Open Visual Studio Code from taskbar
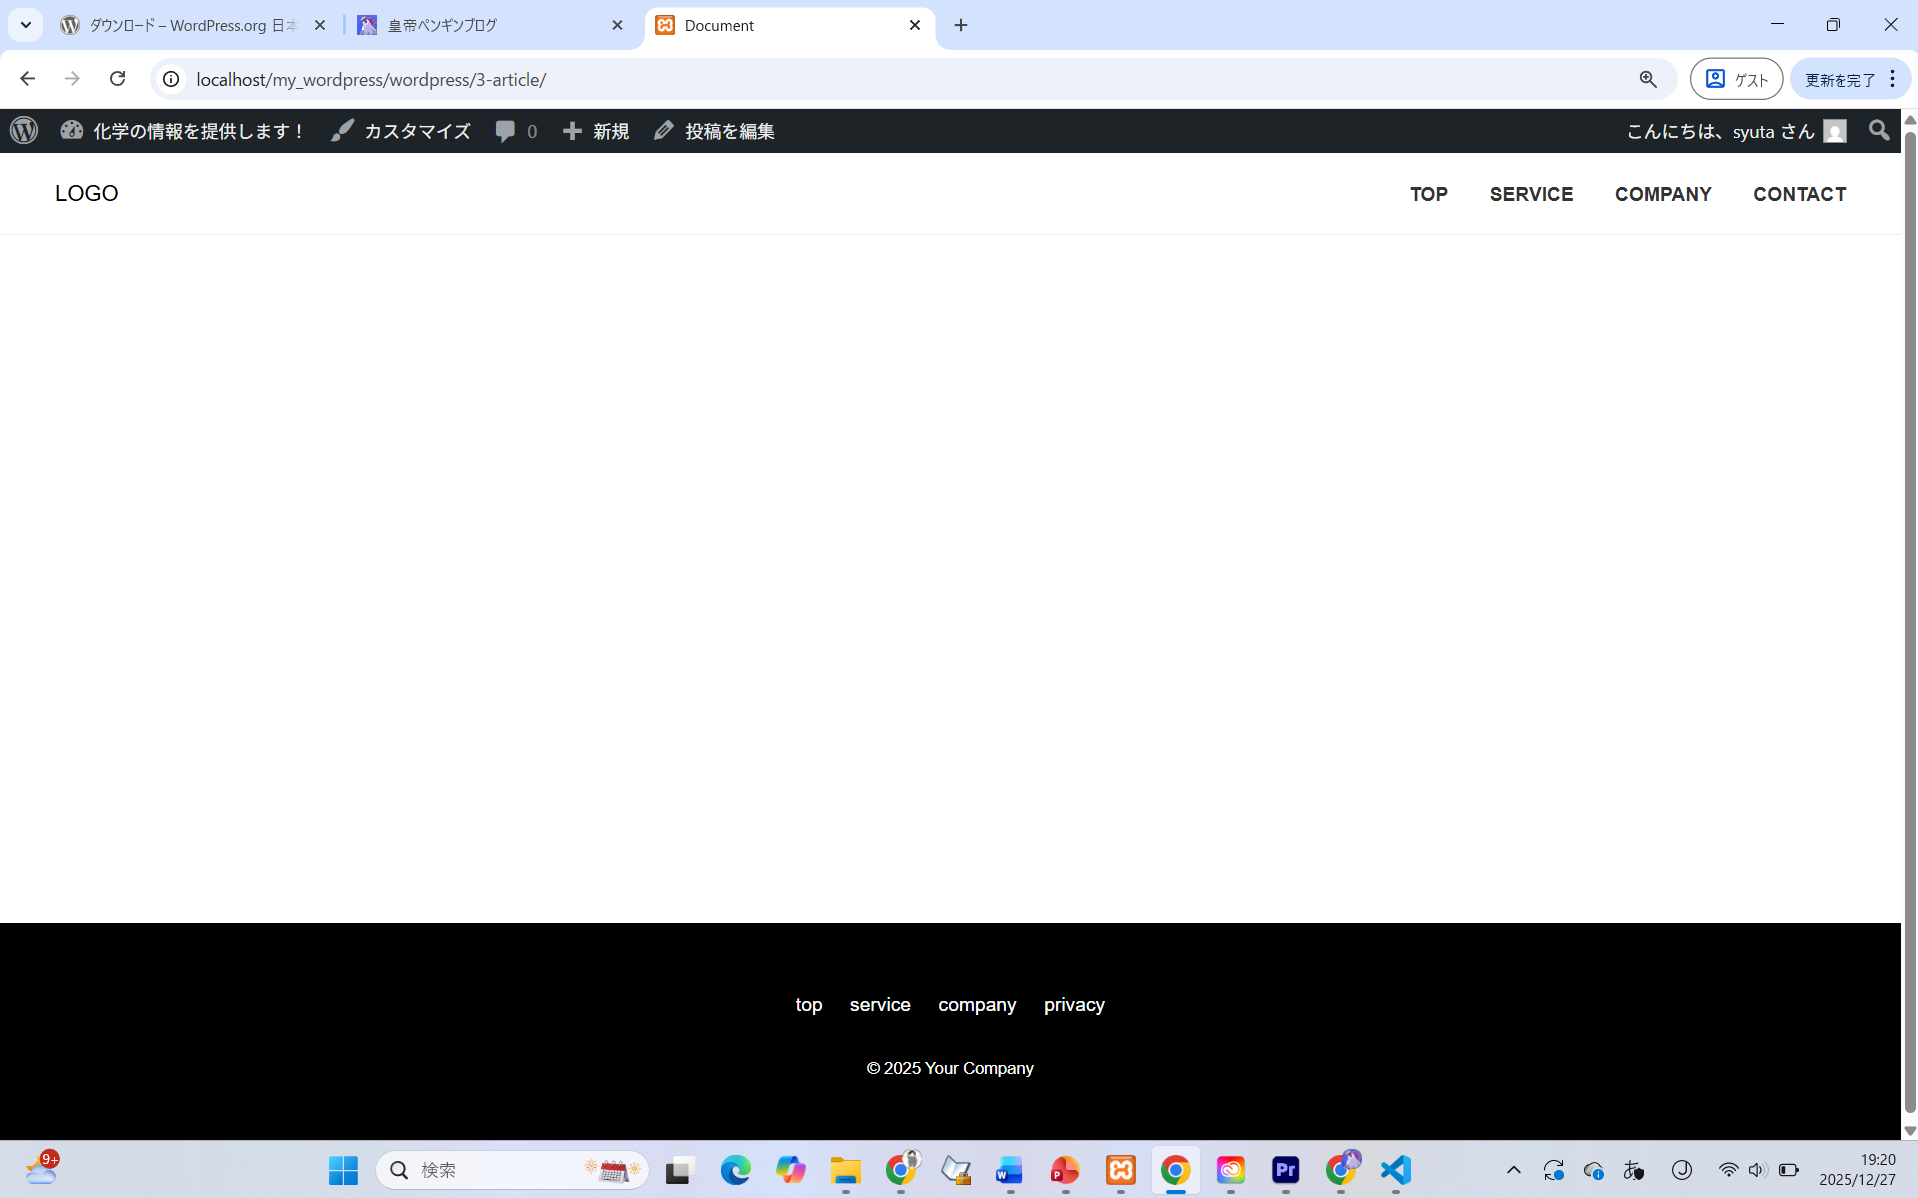The image size is (1918, 1198). point(1395,1170)
